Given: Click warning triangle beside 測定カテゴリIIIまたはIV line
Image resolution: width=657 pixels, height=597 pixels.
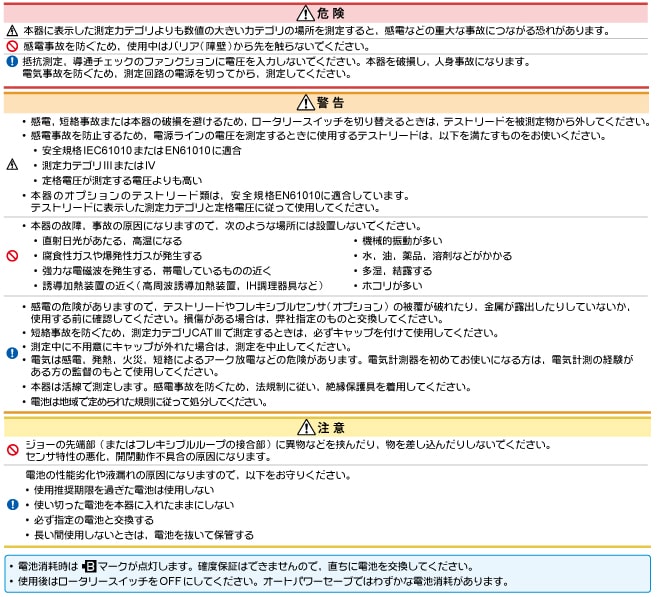Looking at the screenshot, I should (x=12, y=165).
